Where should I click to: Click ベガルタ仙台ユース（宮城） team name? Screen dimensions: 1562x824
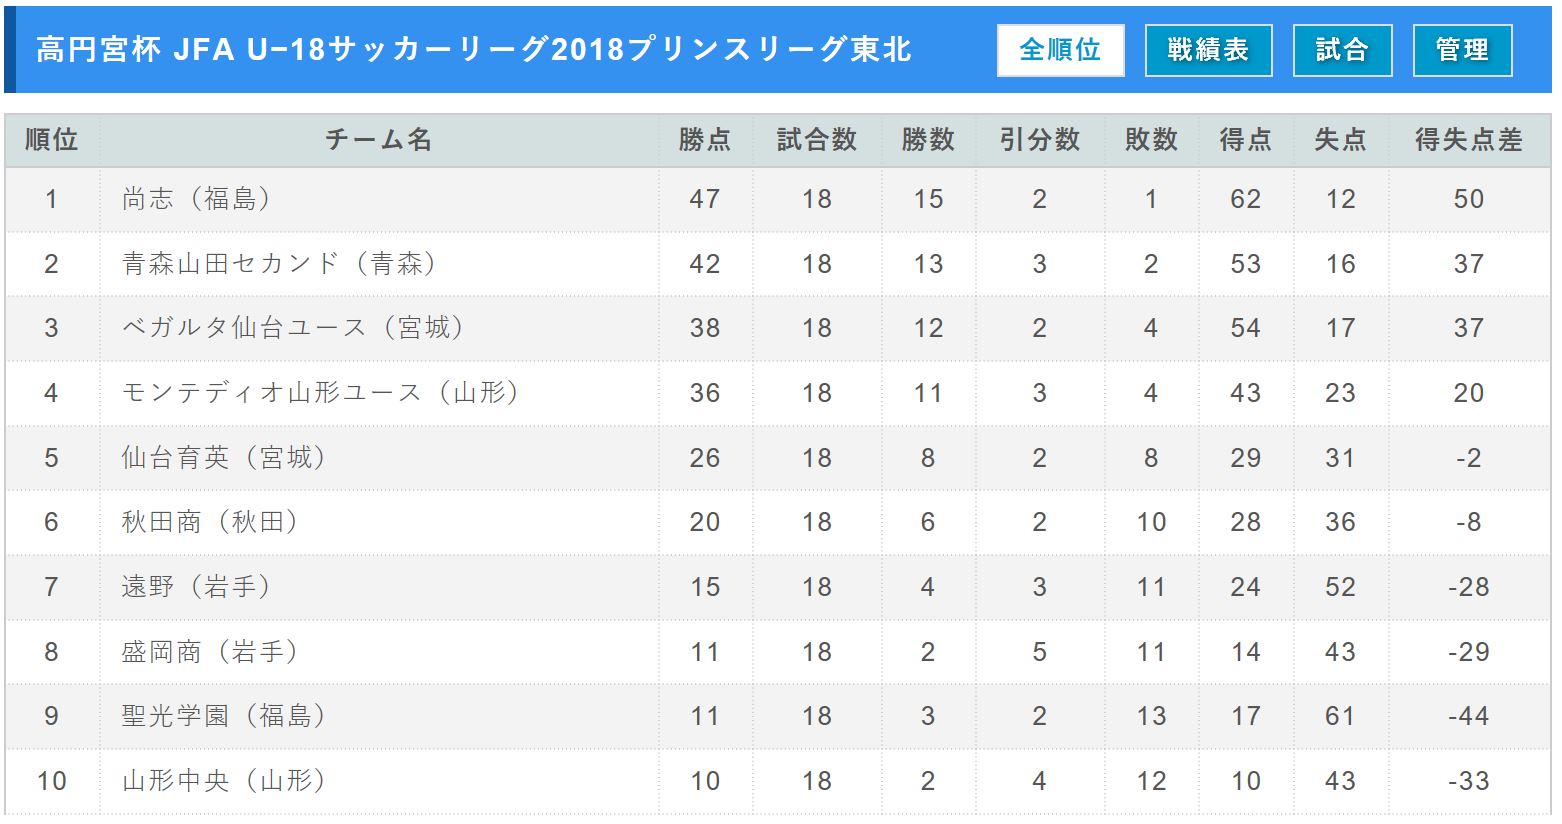click(x=294, y=328)
